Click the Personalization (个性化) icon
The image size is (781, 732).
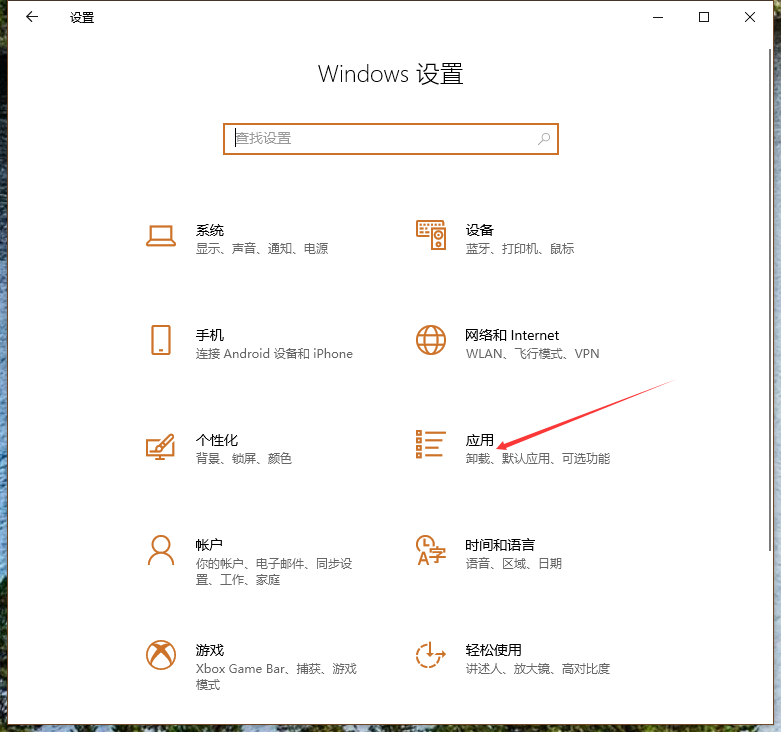tap(161, 445)
